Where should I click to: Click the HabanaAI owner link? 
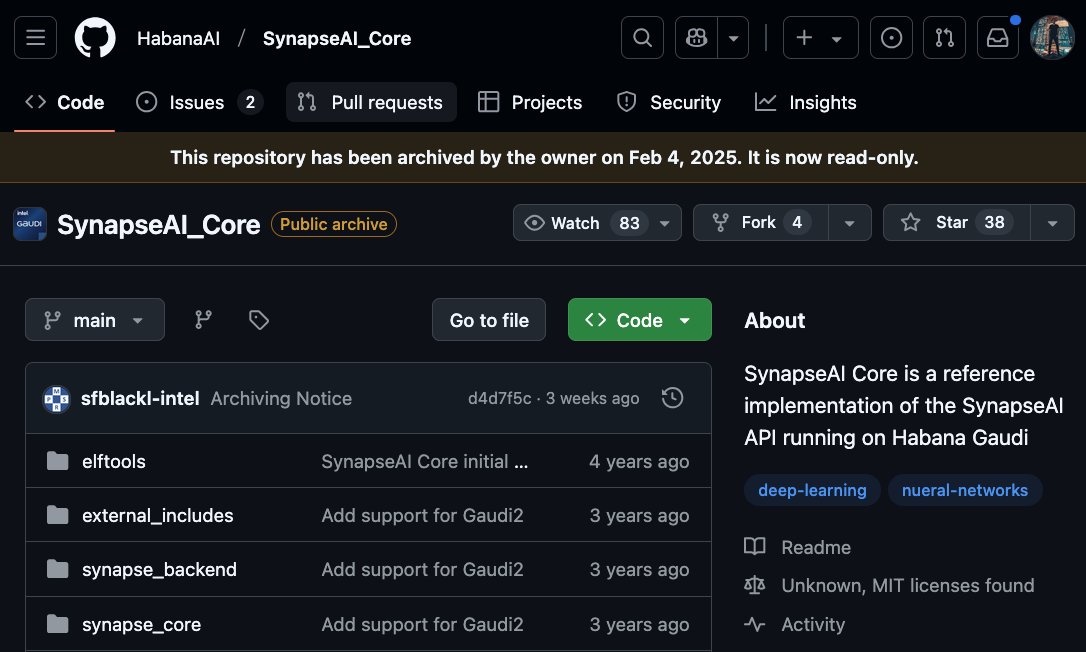pos(178,38)
